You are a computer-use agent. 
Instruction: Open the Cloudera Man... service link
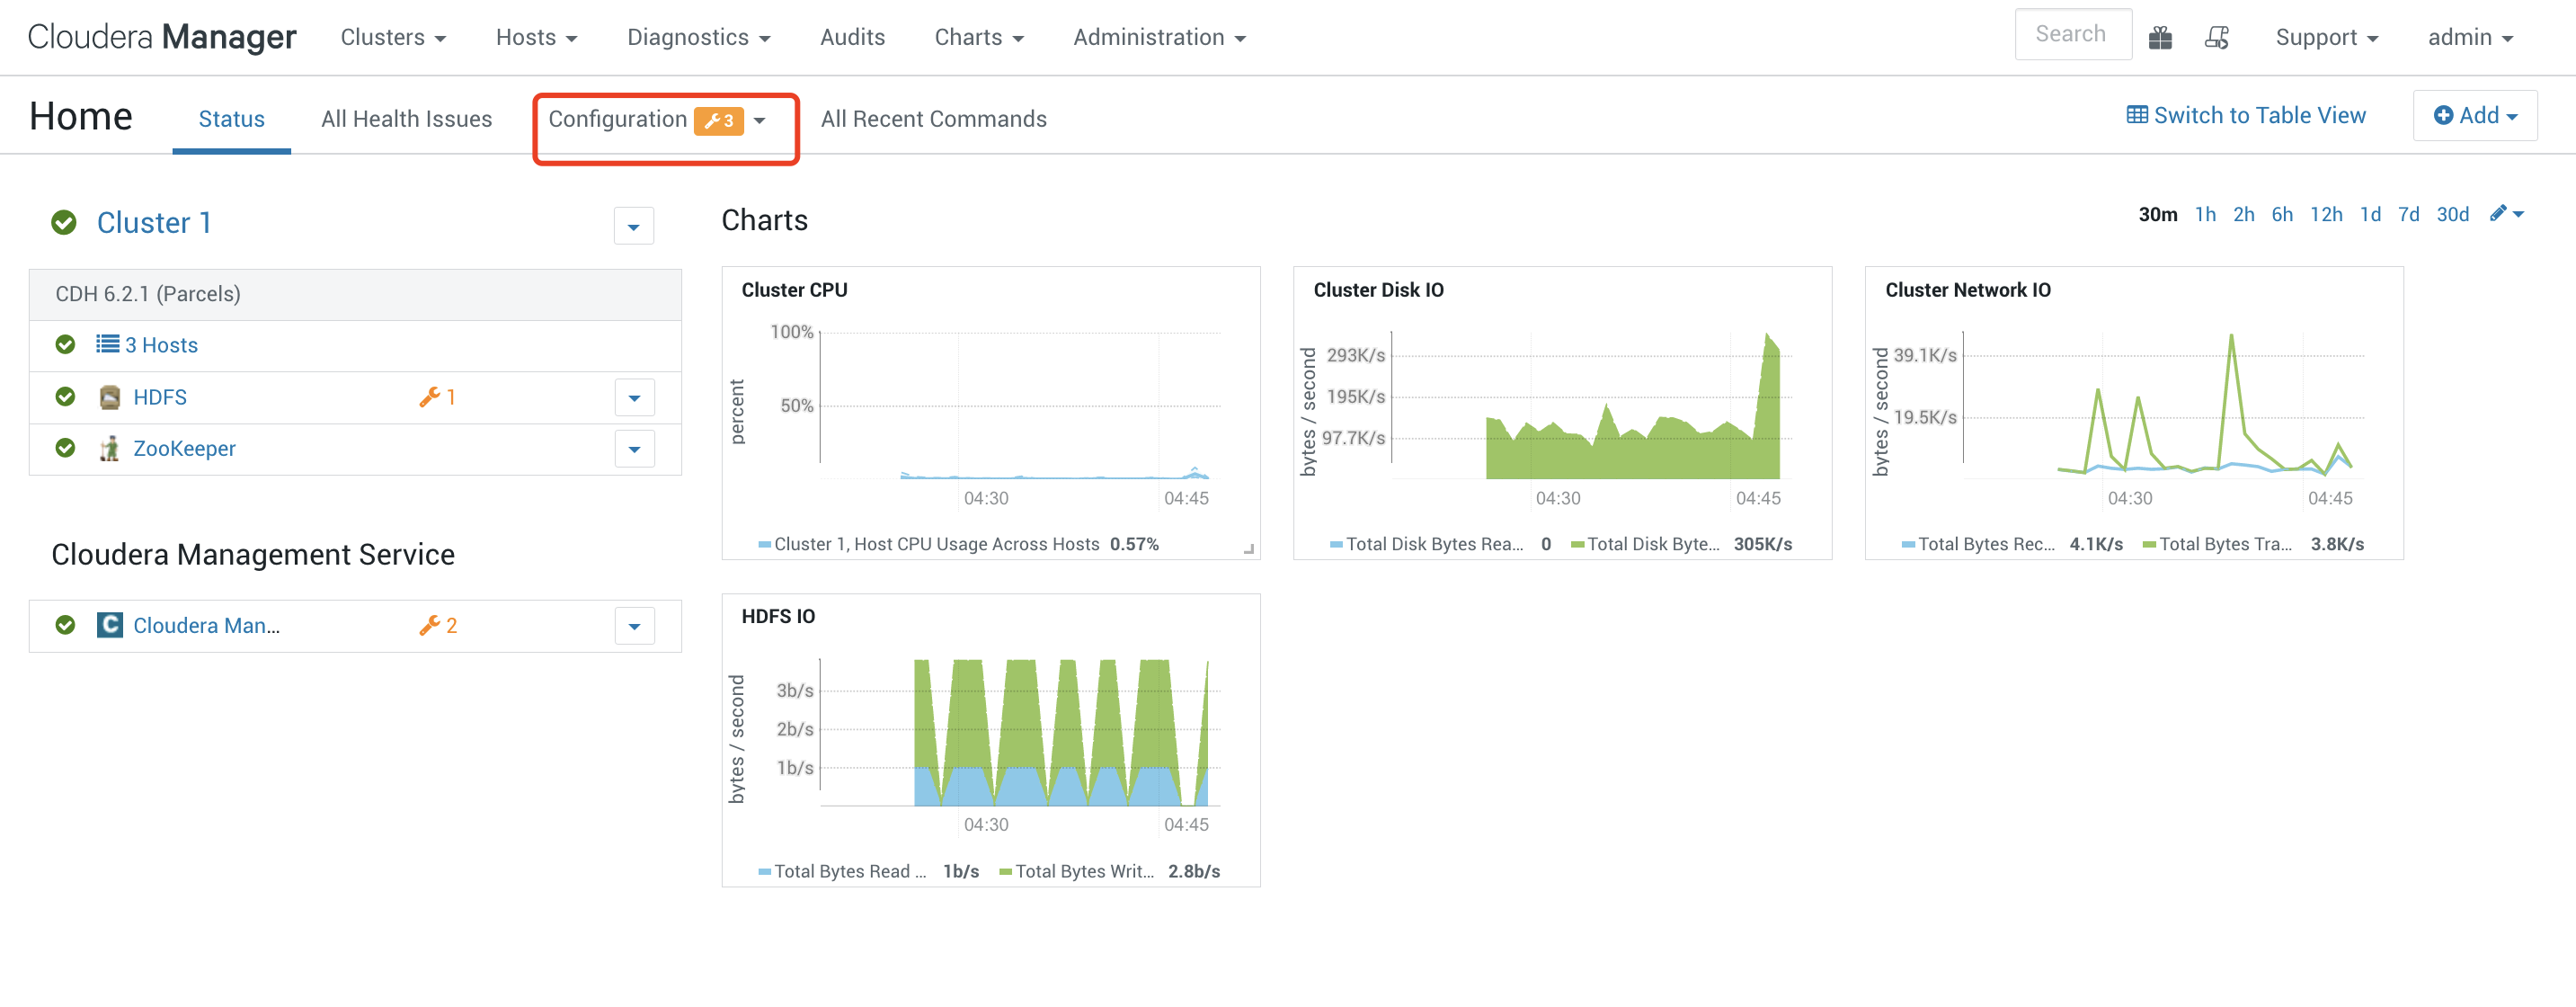tap(206, 625)
